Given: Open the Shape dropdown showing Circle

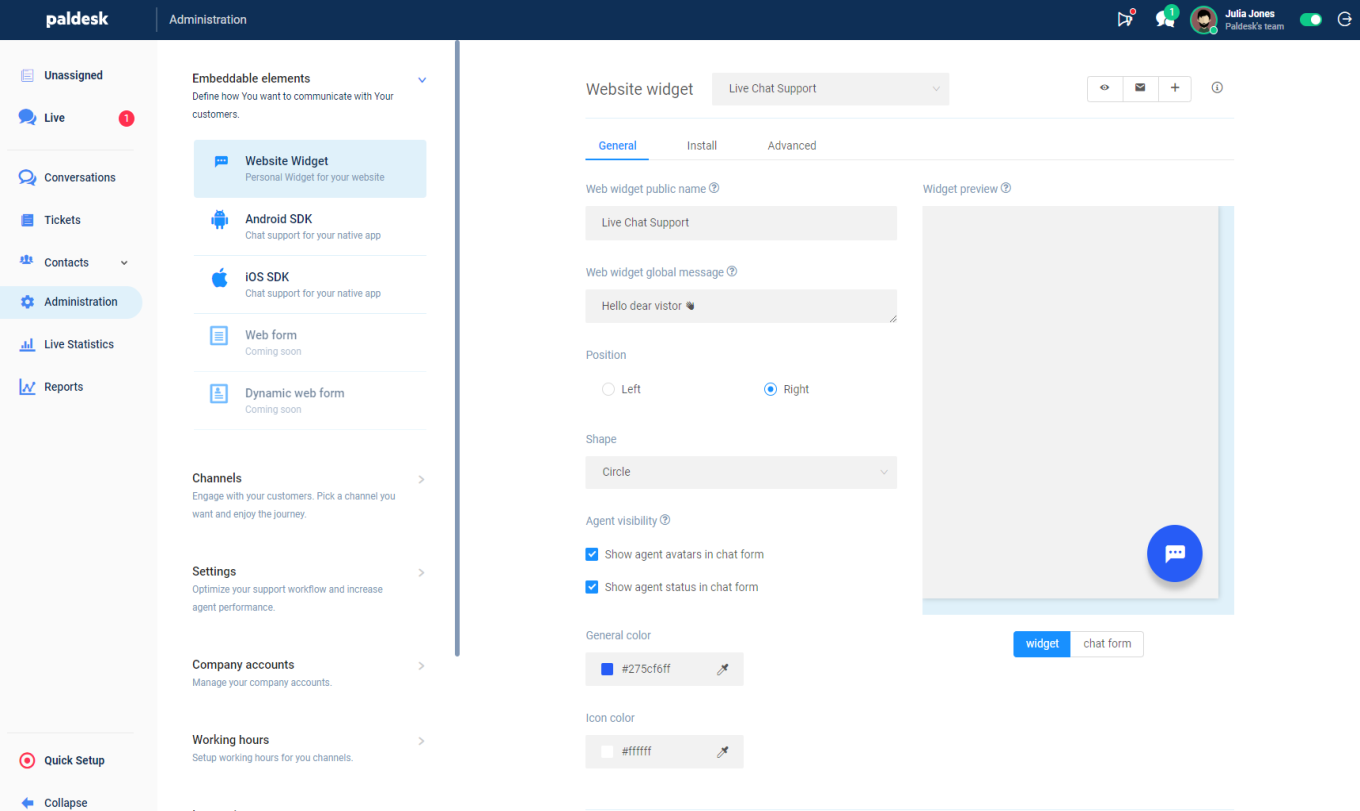Looking at the screenshot, I should (740, 472).
